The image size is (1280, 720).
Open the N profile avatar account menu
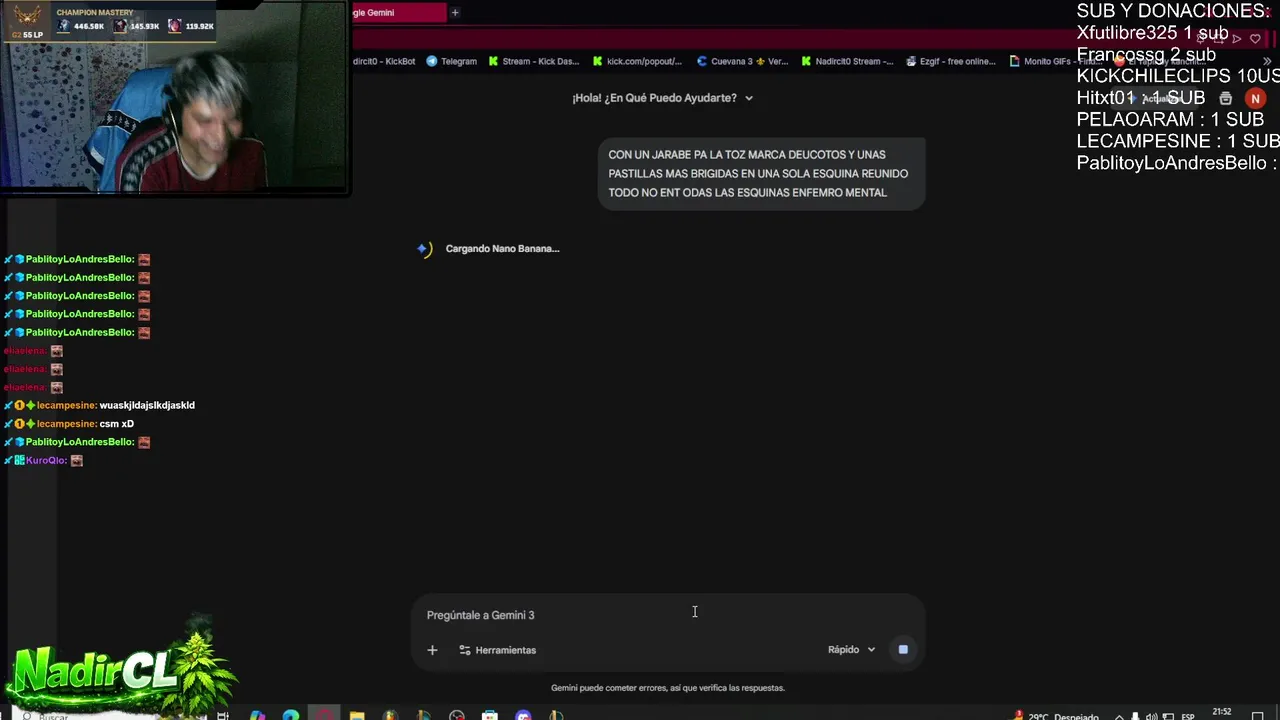tap(1255, 99)
